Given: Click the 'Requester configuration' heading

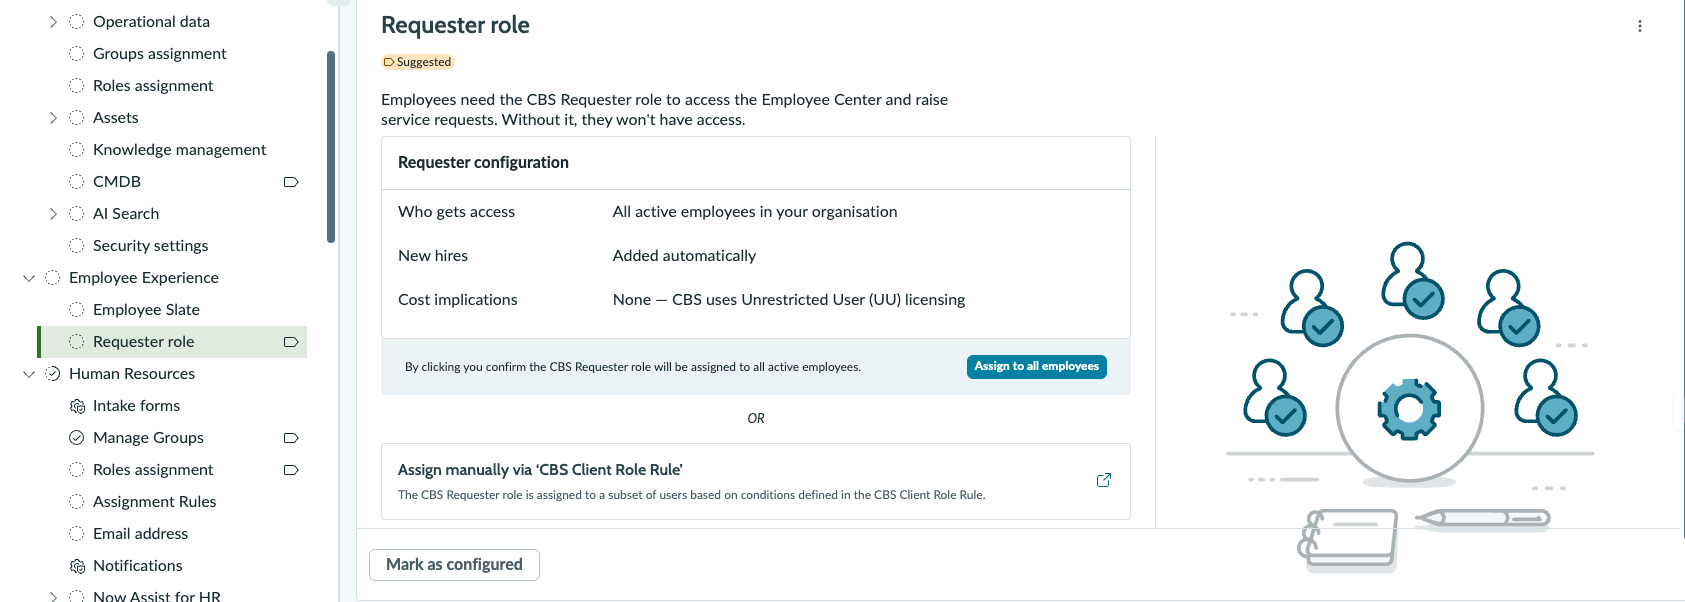Looking at the screenshot, I should click(483, 163).
